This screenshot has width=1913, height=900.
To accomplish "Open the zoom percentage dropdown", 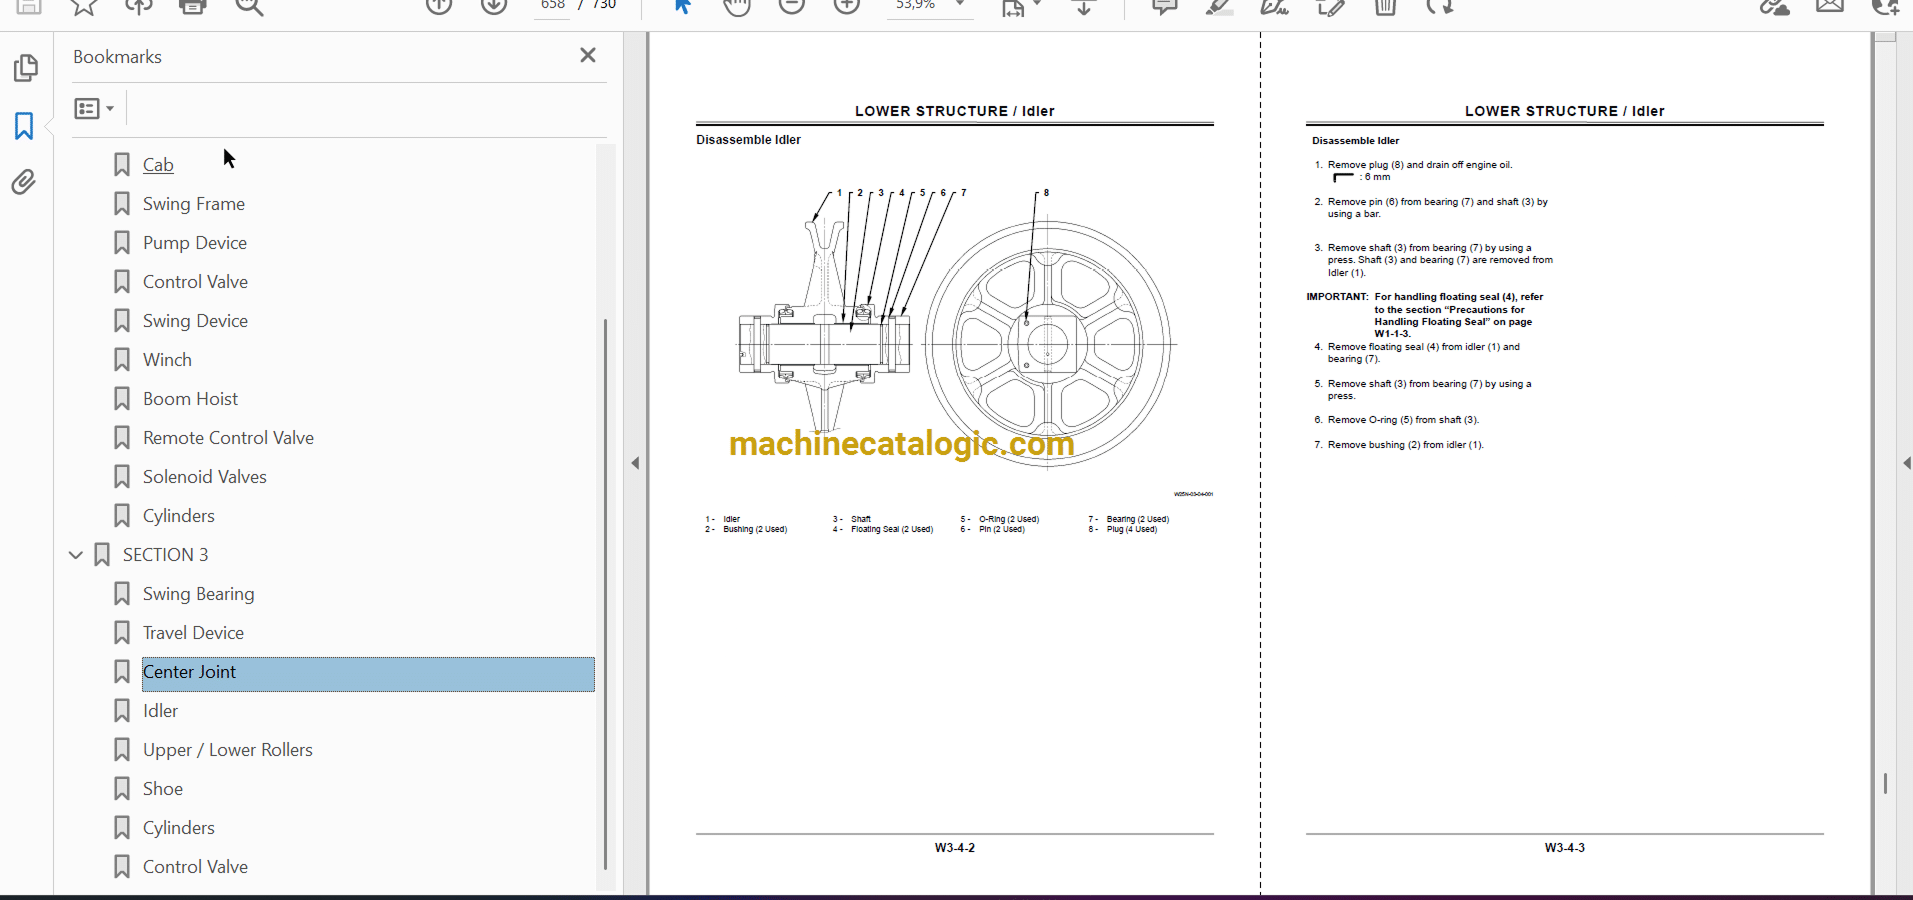I will click(960, 6).
